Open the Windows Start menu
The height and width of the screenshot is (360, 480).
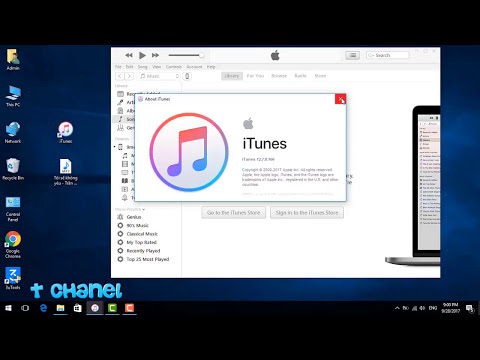pos(8,308)
